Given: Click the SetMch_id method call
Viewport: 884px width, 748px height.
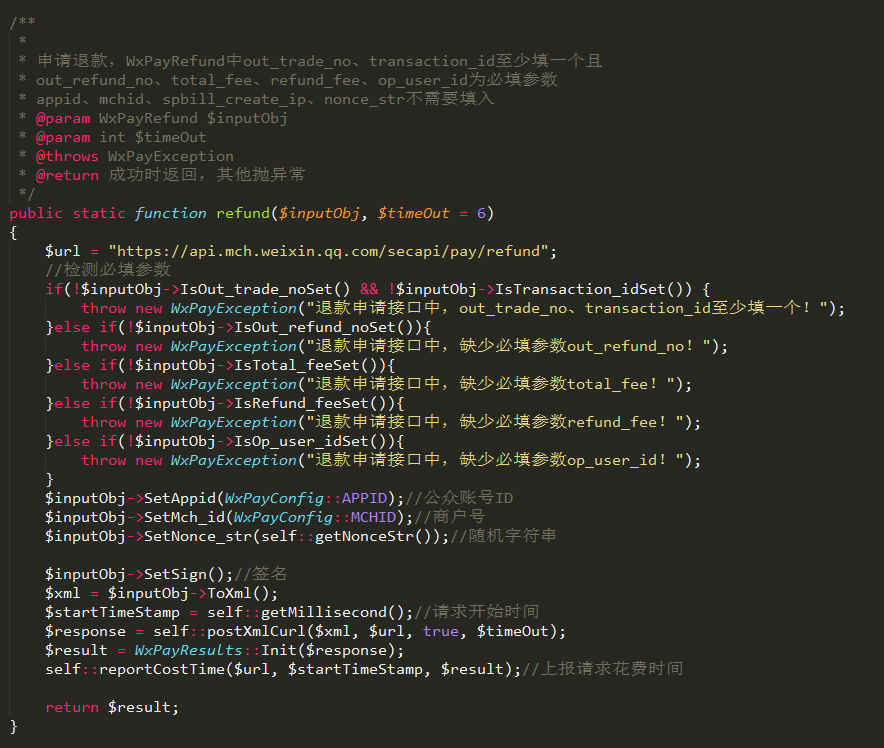Looking at the screenshot, I should [184, 517].
